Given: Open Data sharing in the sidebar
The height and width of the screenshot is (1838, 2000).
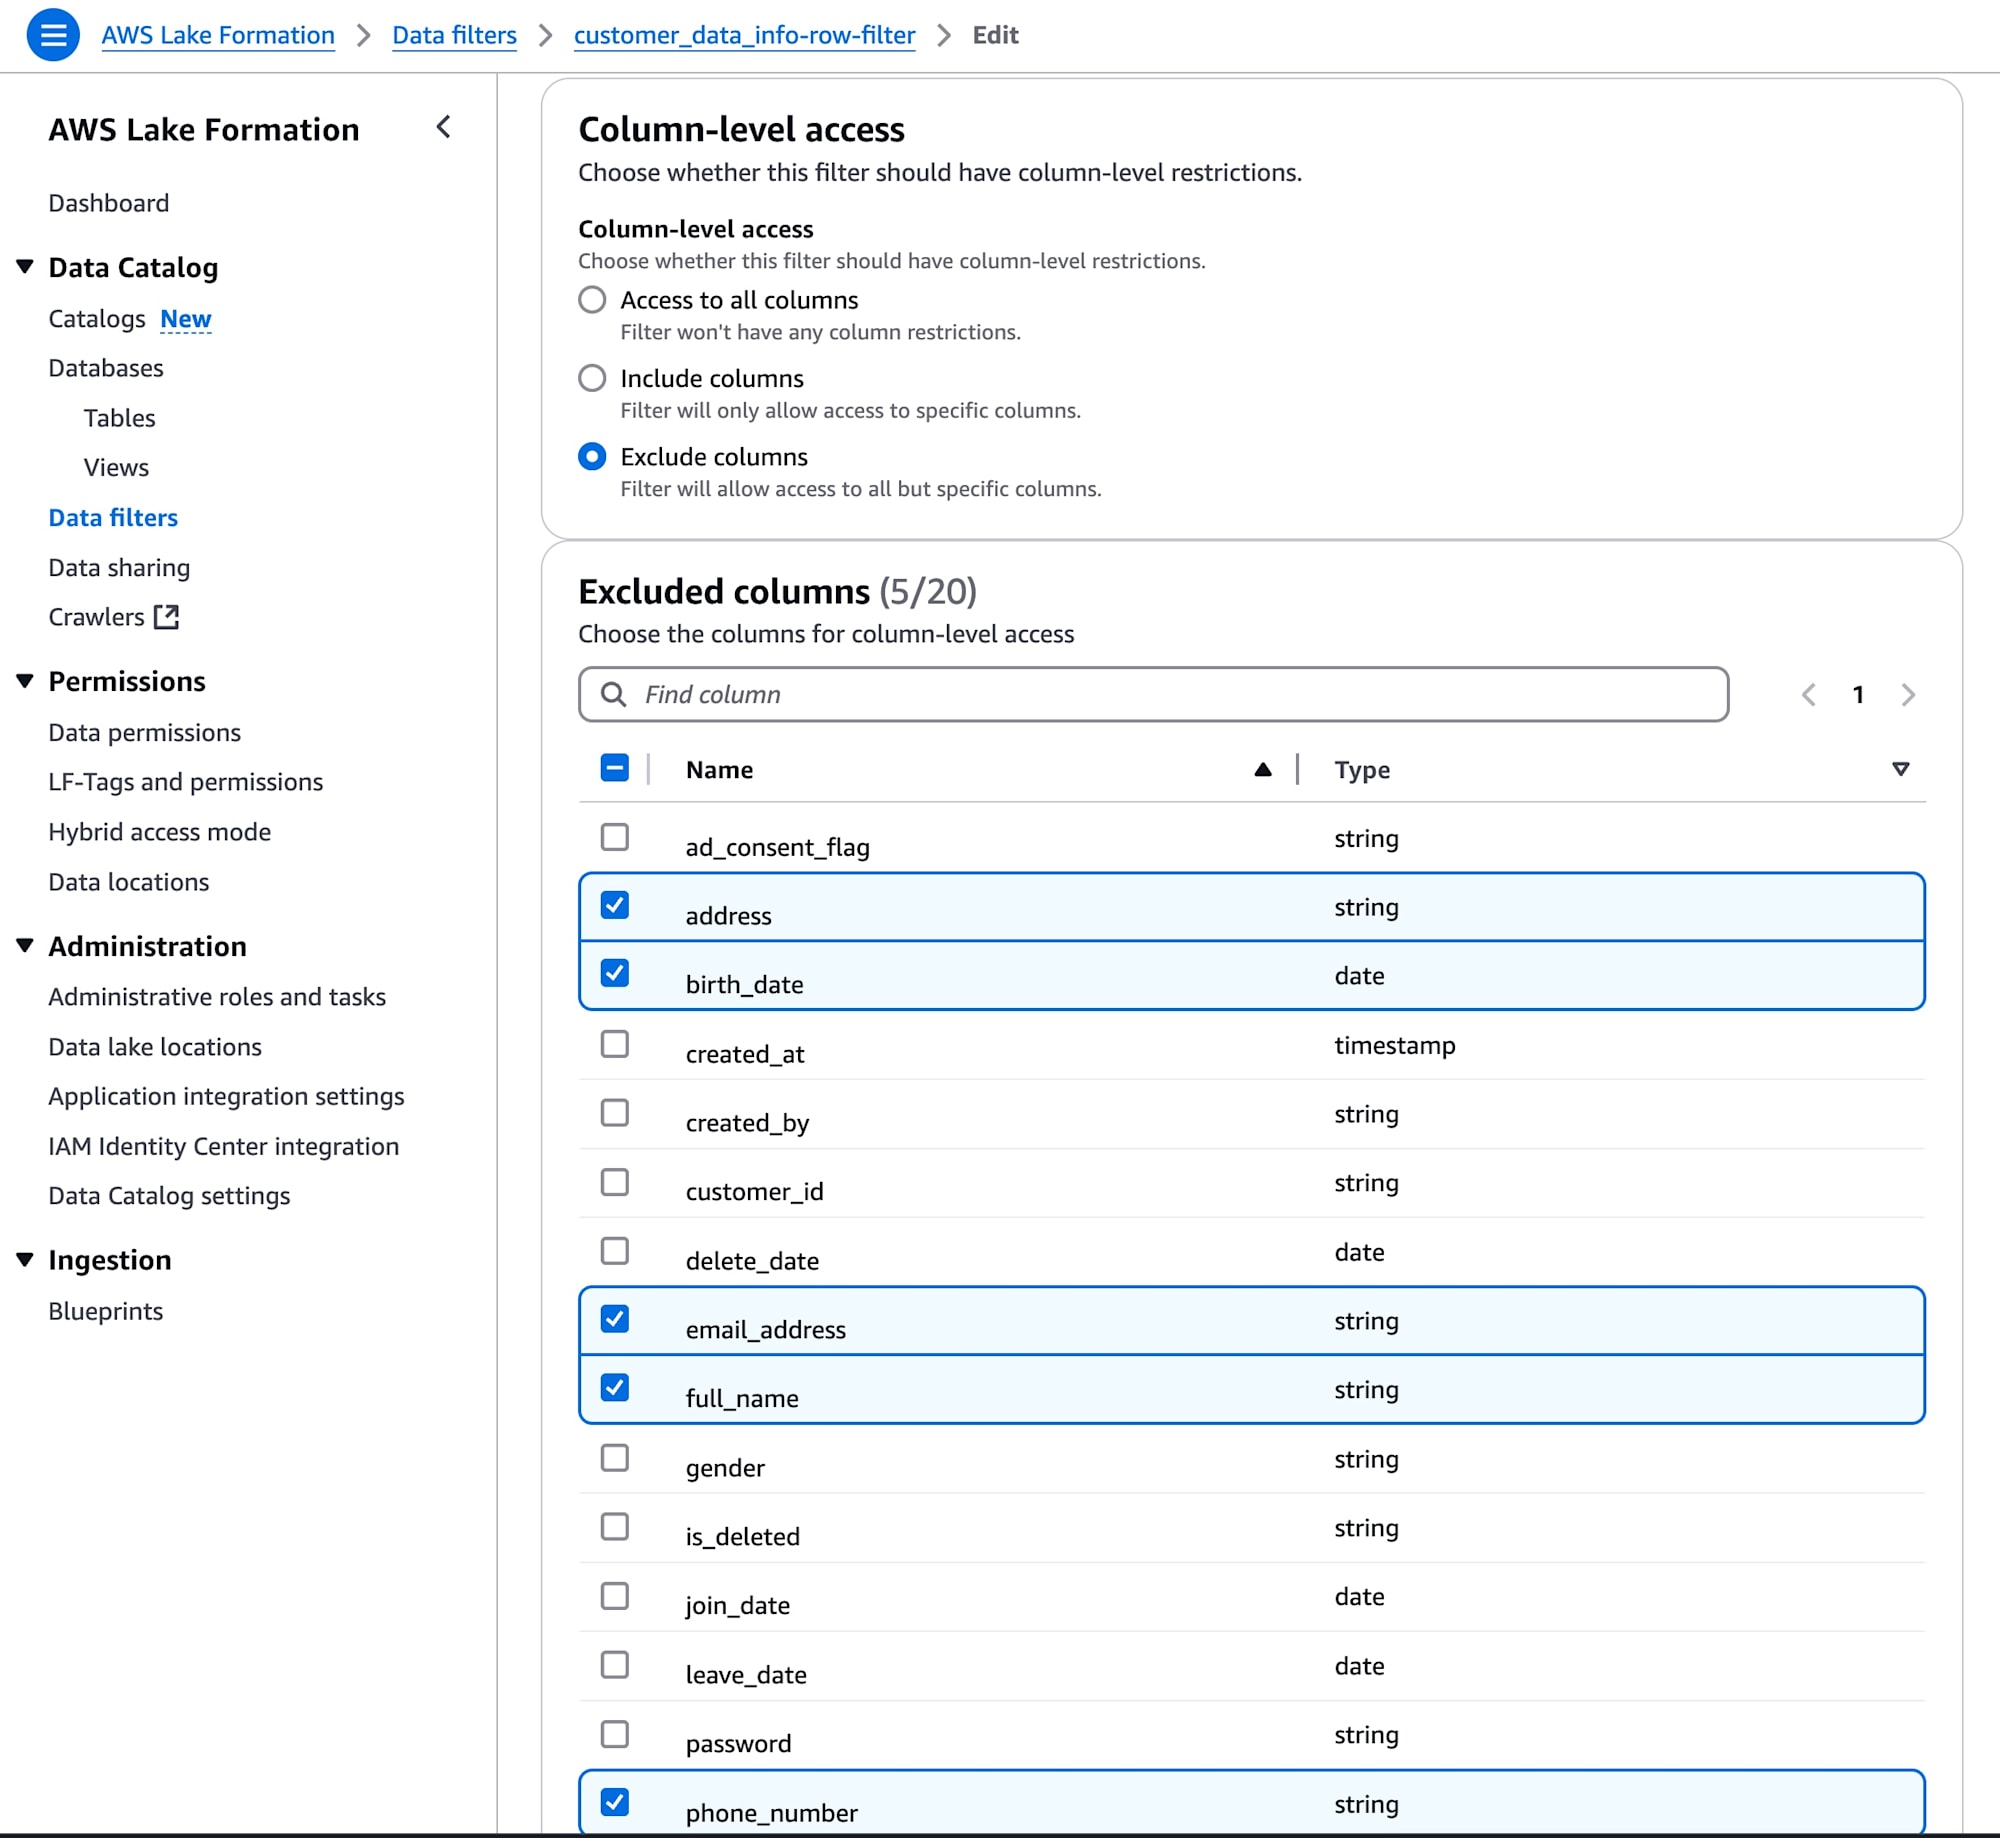Looking at the screenshot, I should click(119, 568).
